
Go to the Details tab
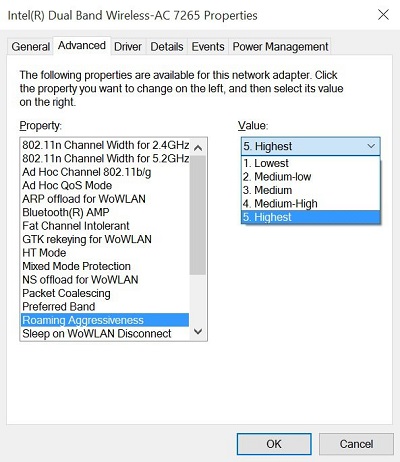(167, 47)
